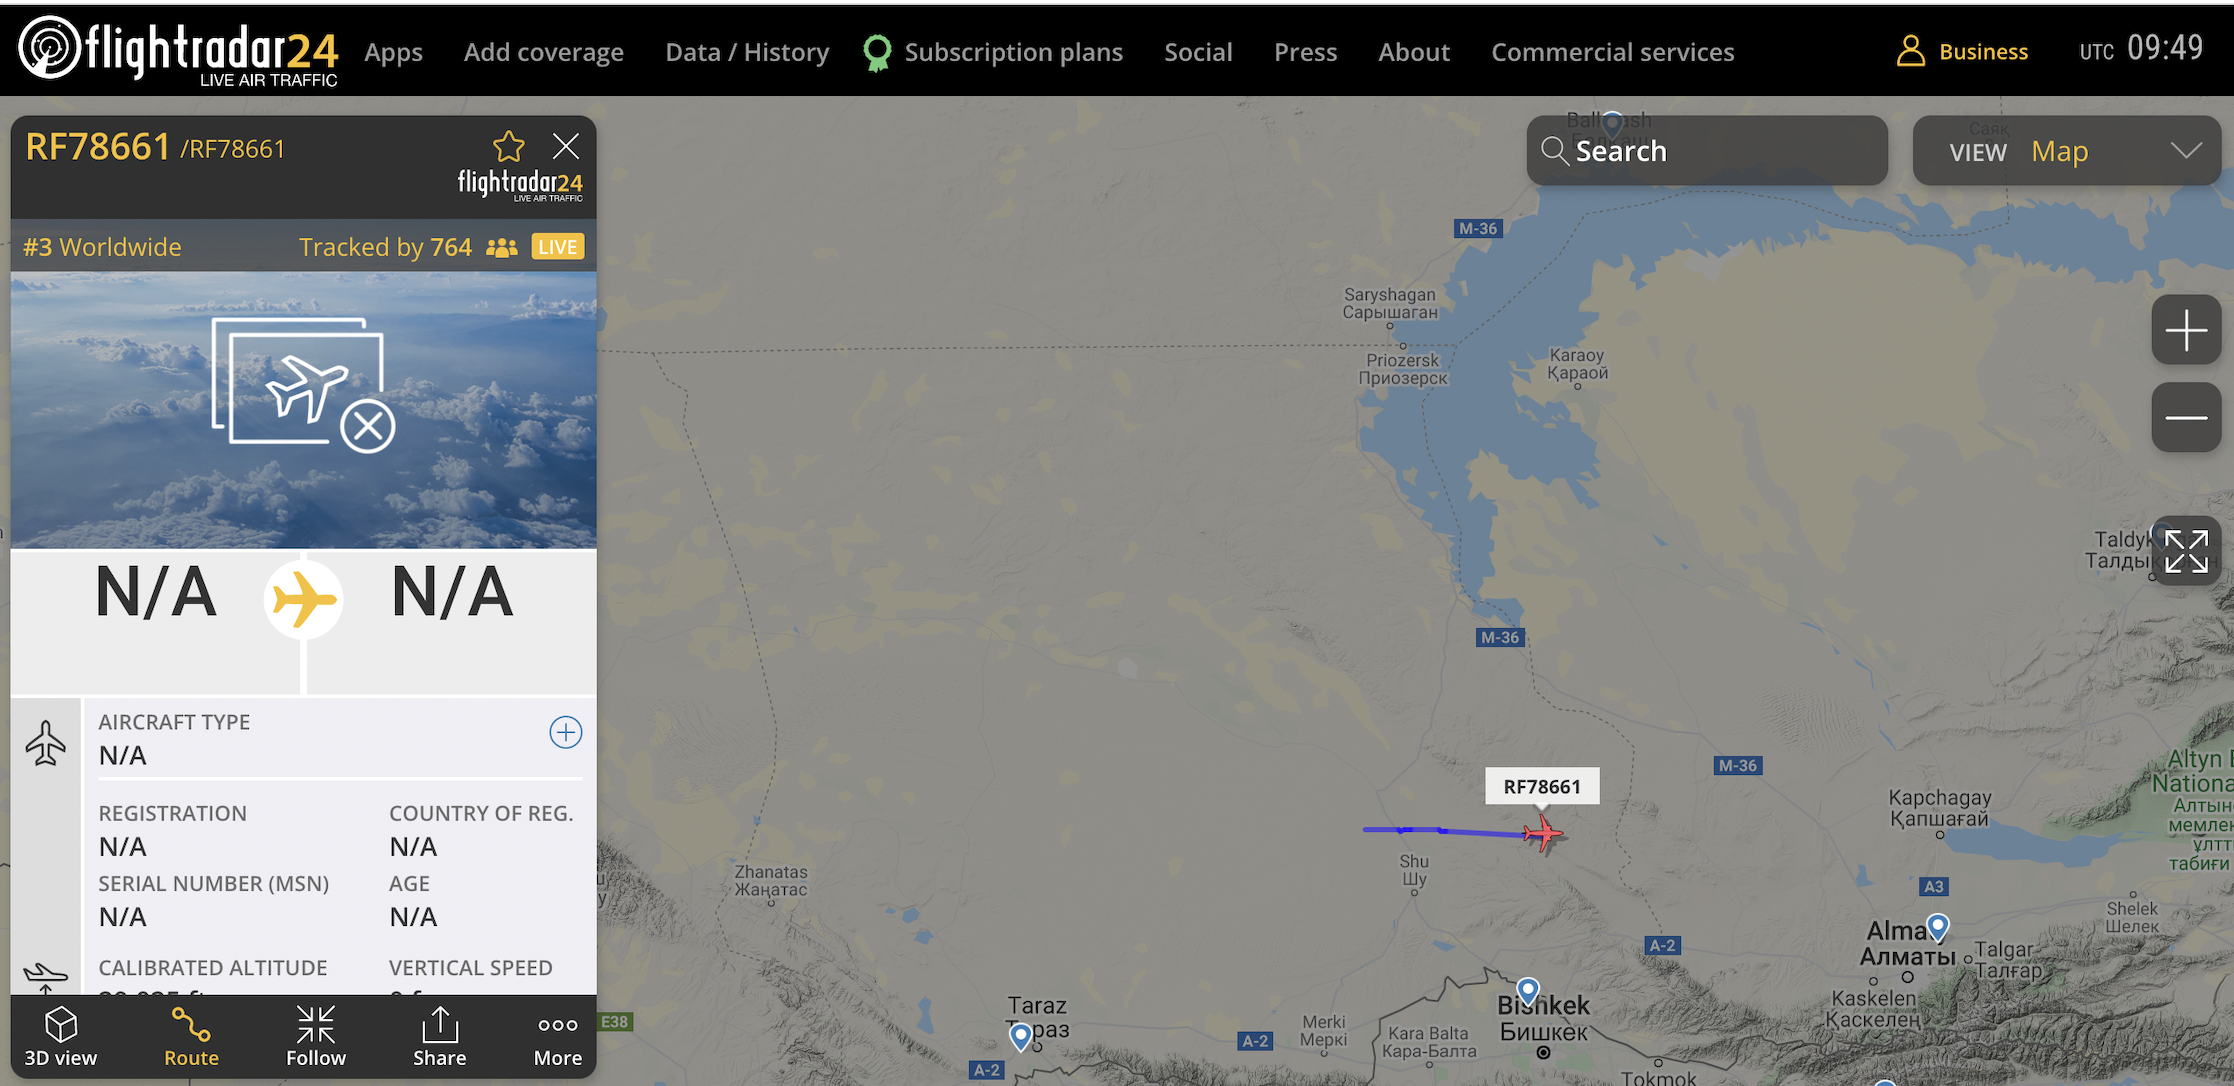The image size is (2234, 1086).
Task: Click into the Search field
Action: click(1707, 151)
